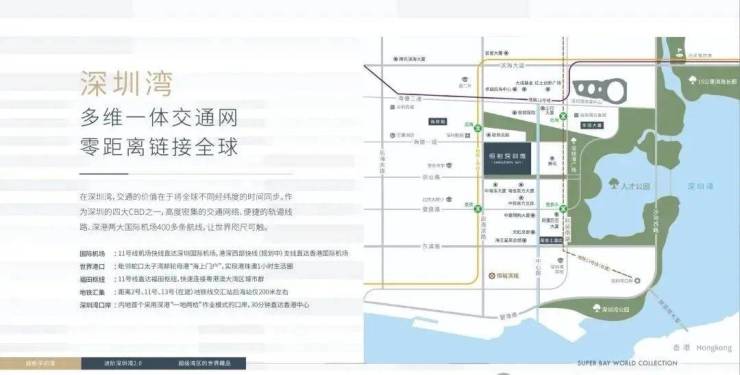Open the 超级湾区的世界藏品 tab
Screen dimensions: 740x375
(204, 363)
